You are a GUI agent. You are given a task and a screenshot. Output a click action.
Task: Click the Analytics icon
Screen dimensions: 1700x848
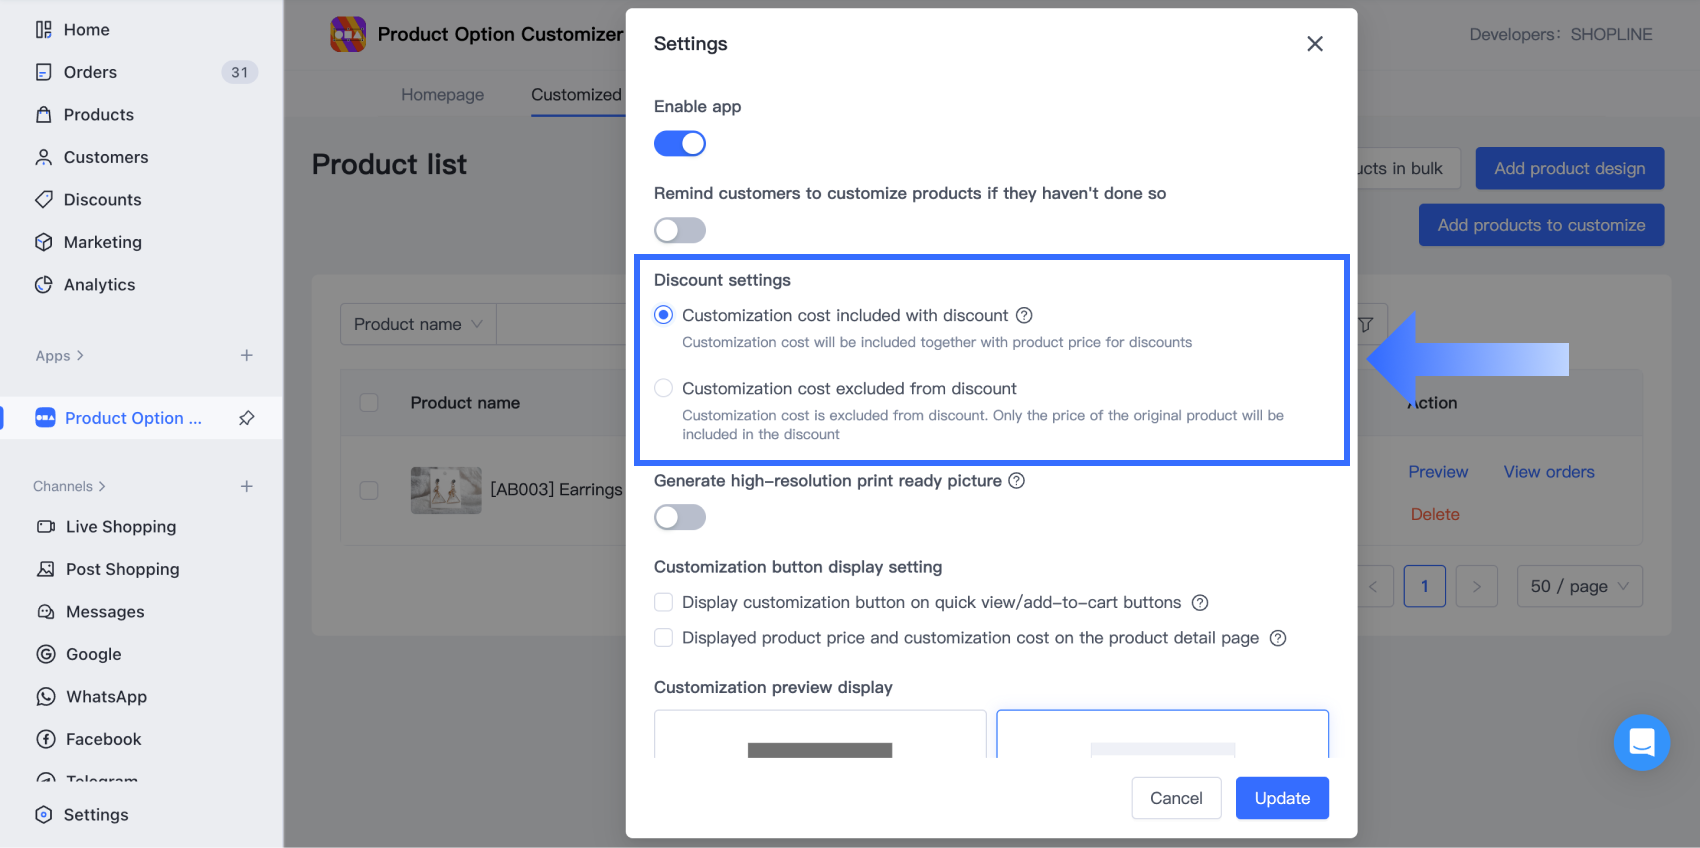44,284
